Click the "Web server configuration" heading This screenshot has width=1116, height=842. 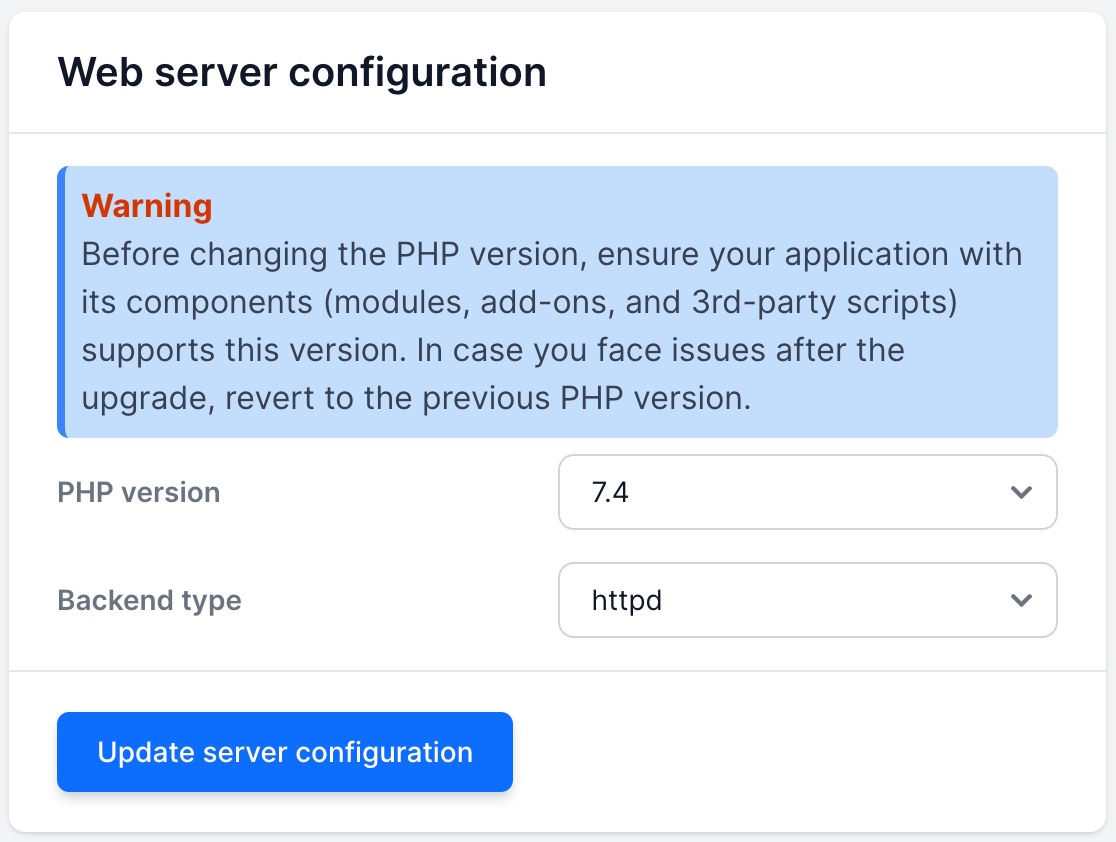(x=302, y=73)
